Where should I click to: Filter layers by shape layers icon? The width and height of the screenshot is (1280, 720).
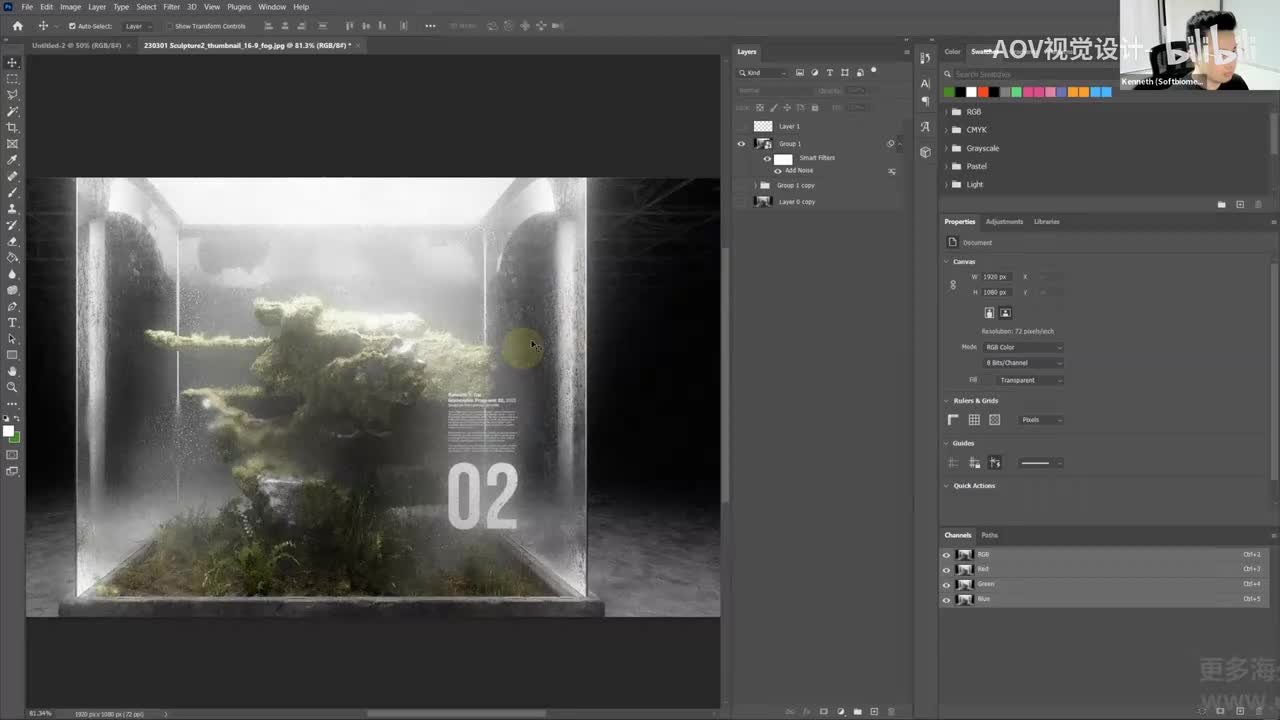point(845,72)
